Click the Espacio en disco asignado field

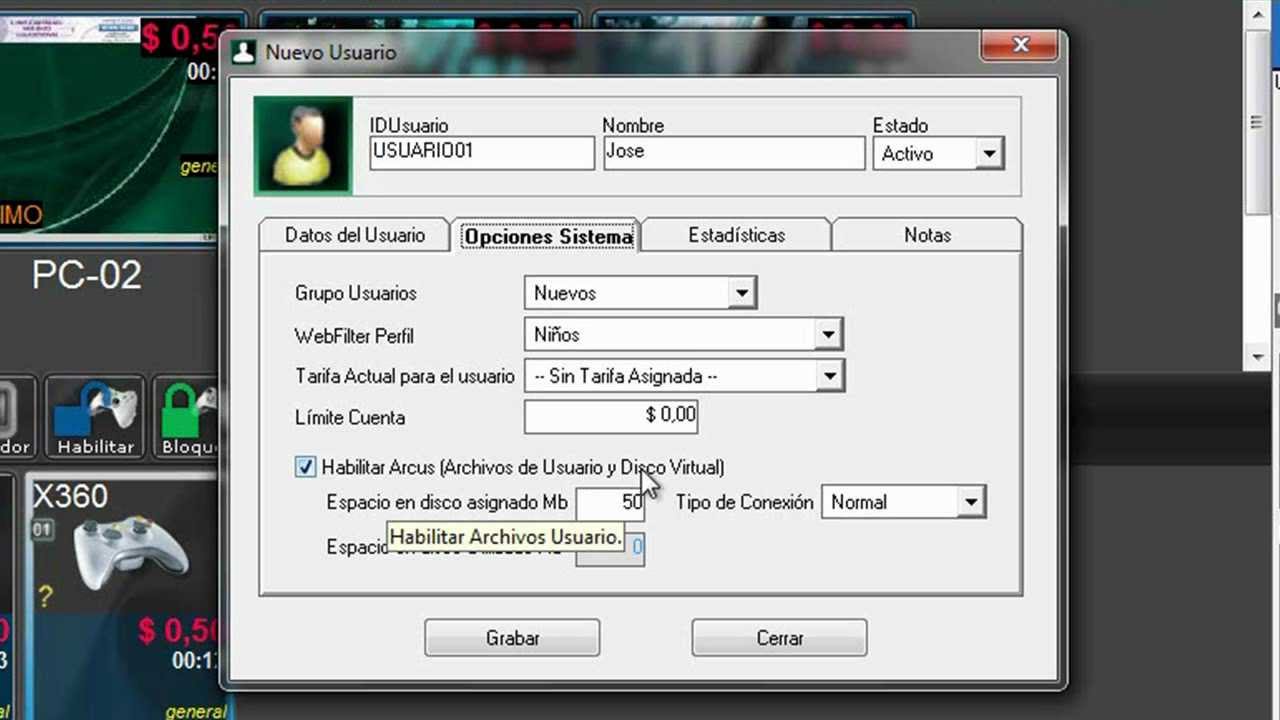(610, 502)
